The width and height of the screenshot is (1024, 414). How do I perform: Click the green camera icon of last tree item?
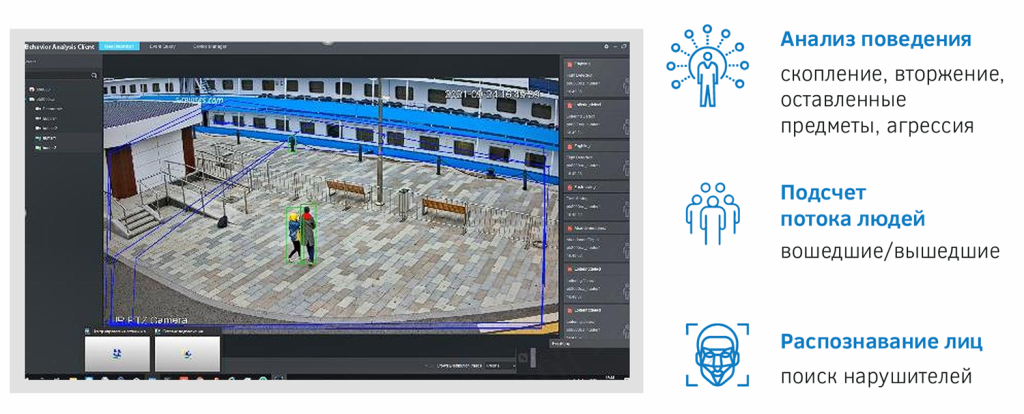point(39,147)
